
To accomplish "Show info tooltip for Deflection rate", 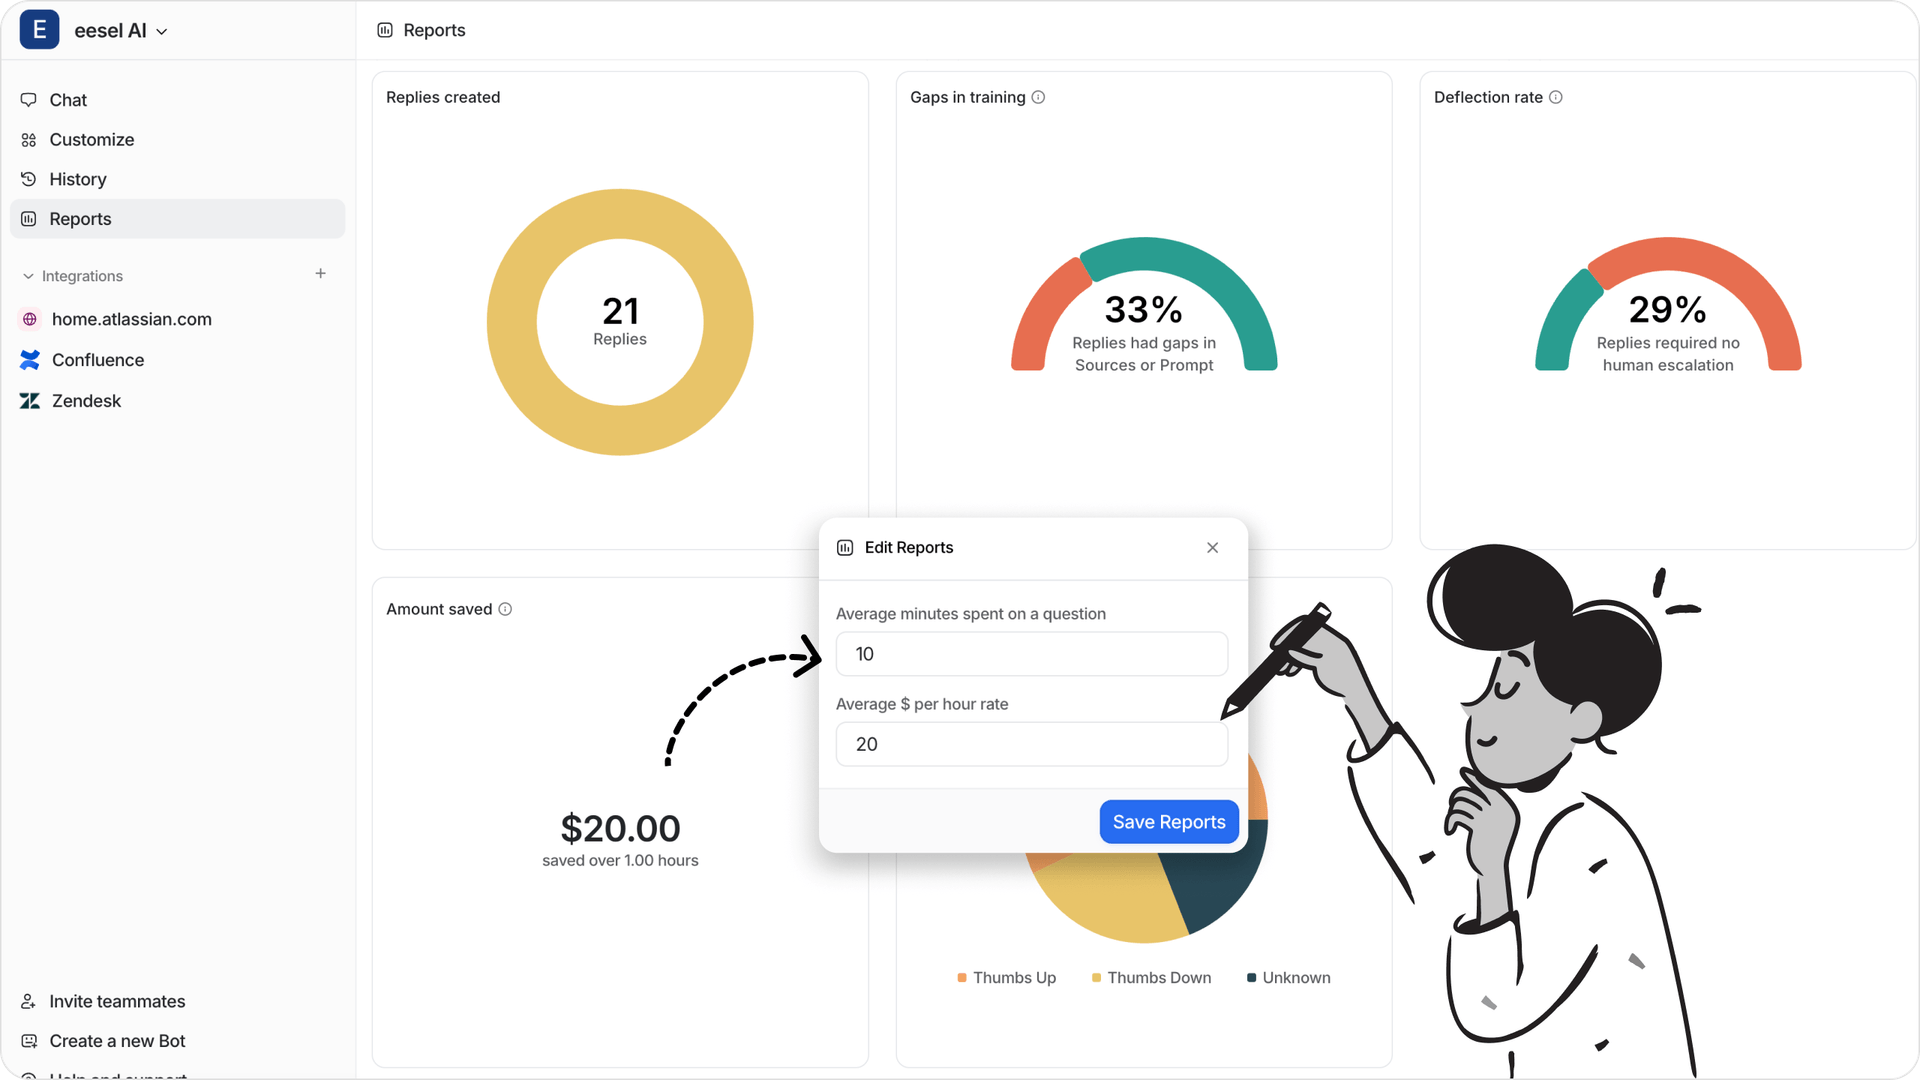I will point(1556,97).
